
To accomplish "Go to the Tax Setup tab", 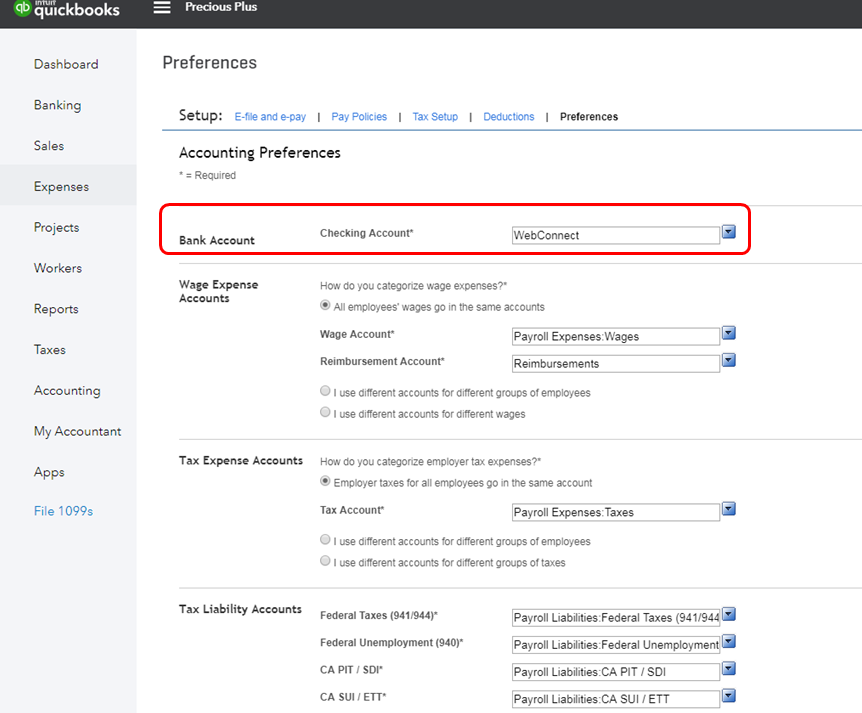I will point(435,117).
